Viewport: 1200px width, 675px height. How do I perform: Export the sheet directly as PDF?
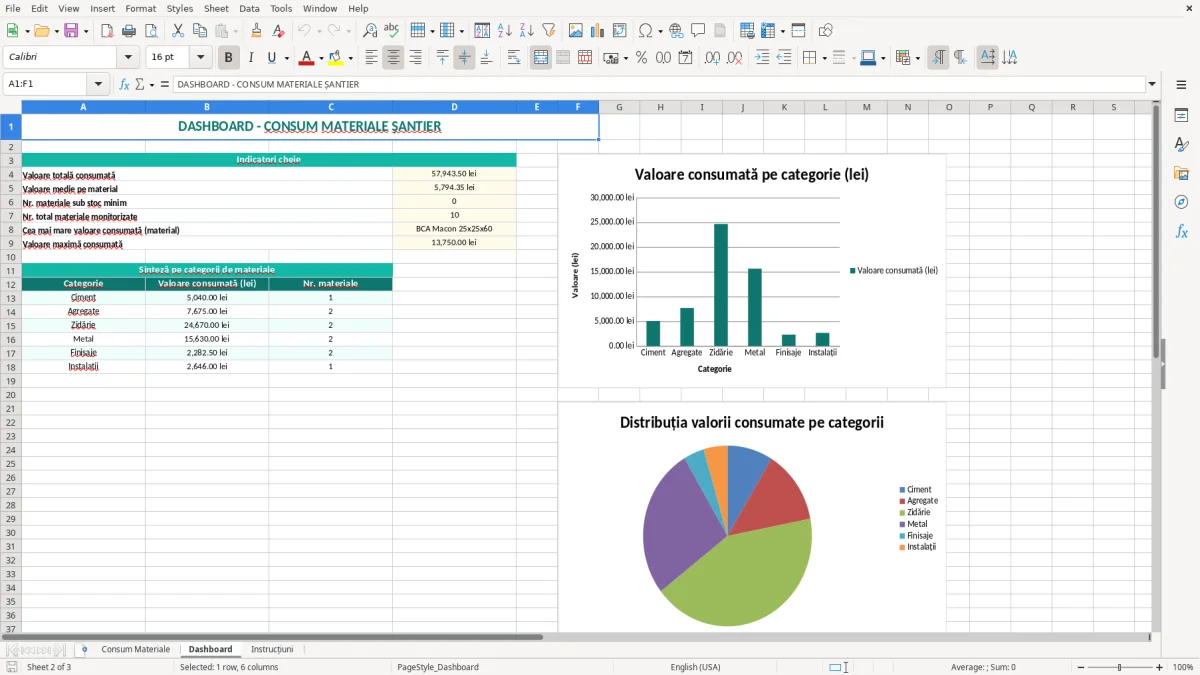[x=107, y=31]
